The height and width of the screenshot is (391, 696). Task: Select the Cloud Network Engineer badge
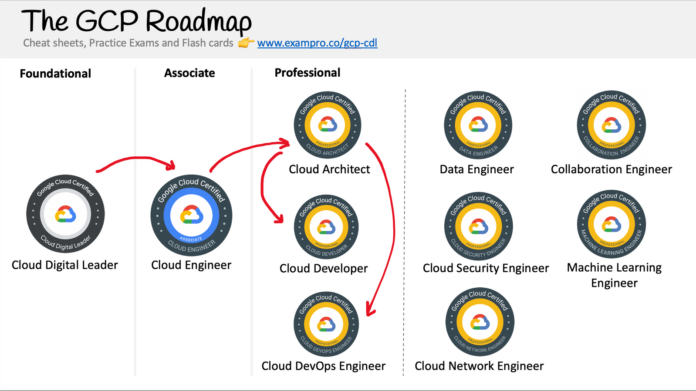[x=479, y=322]
